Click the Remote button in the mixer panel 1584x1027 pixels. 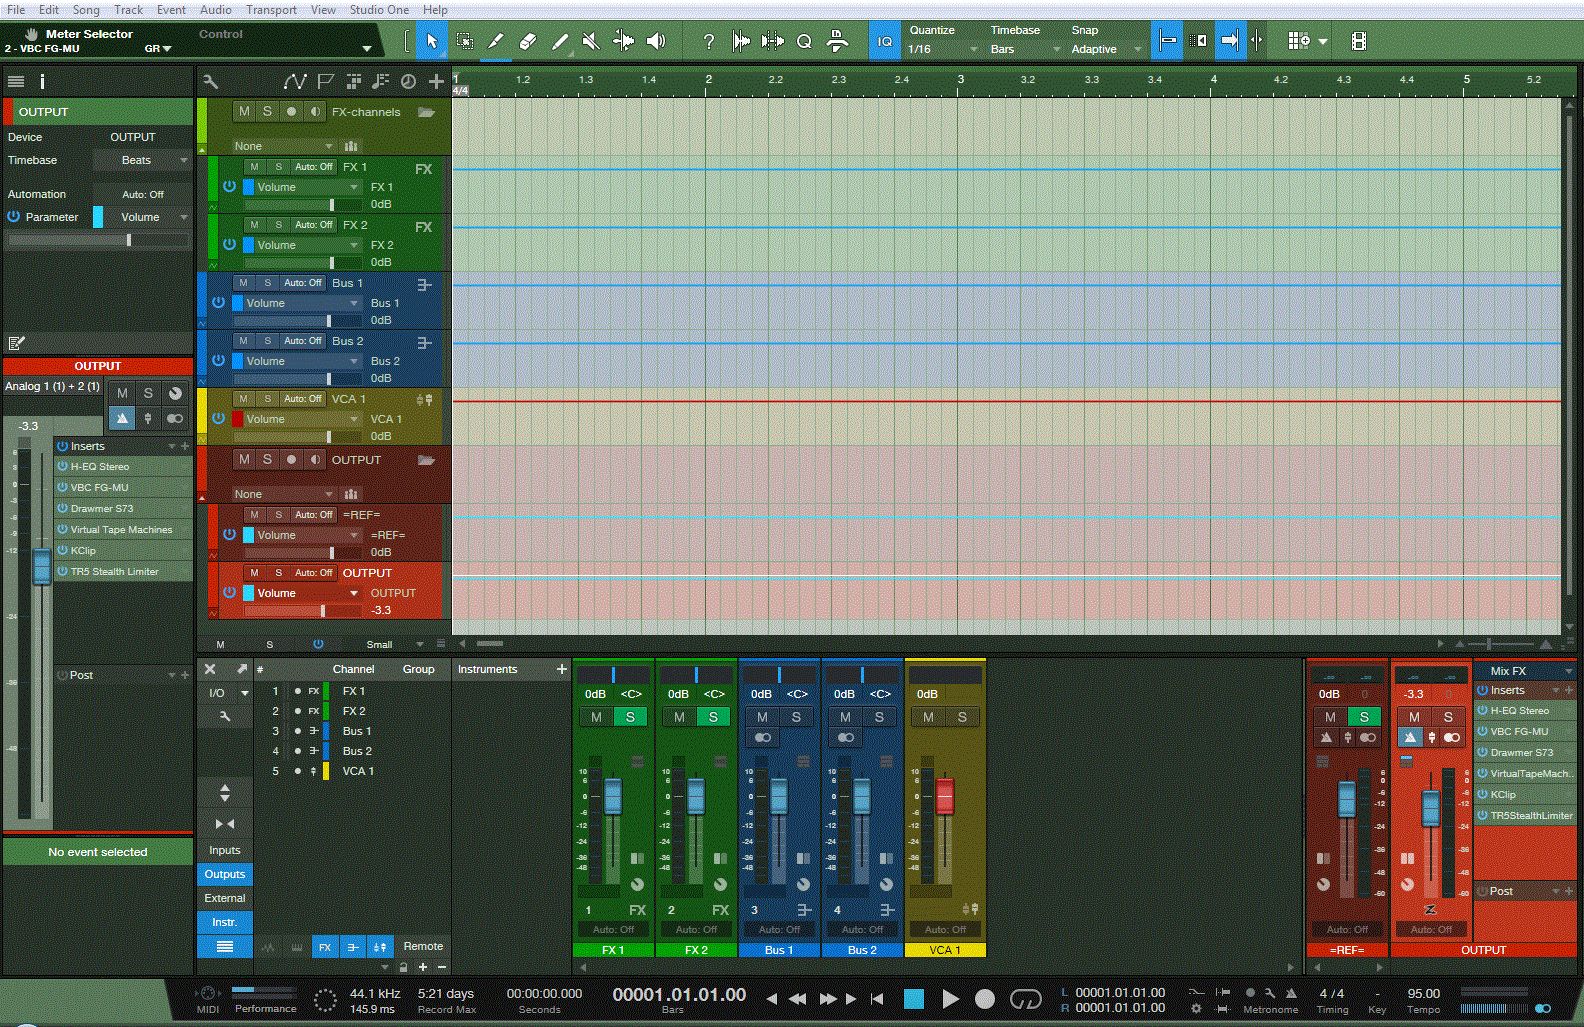point(423,946)
